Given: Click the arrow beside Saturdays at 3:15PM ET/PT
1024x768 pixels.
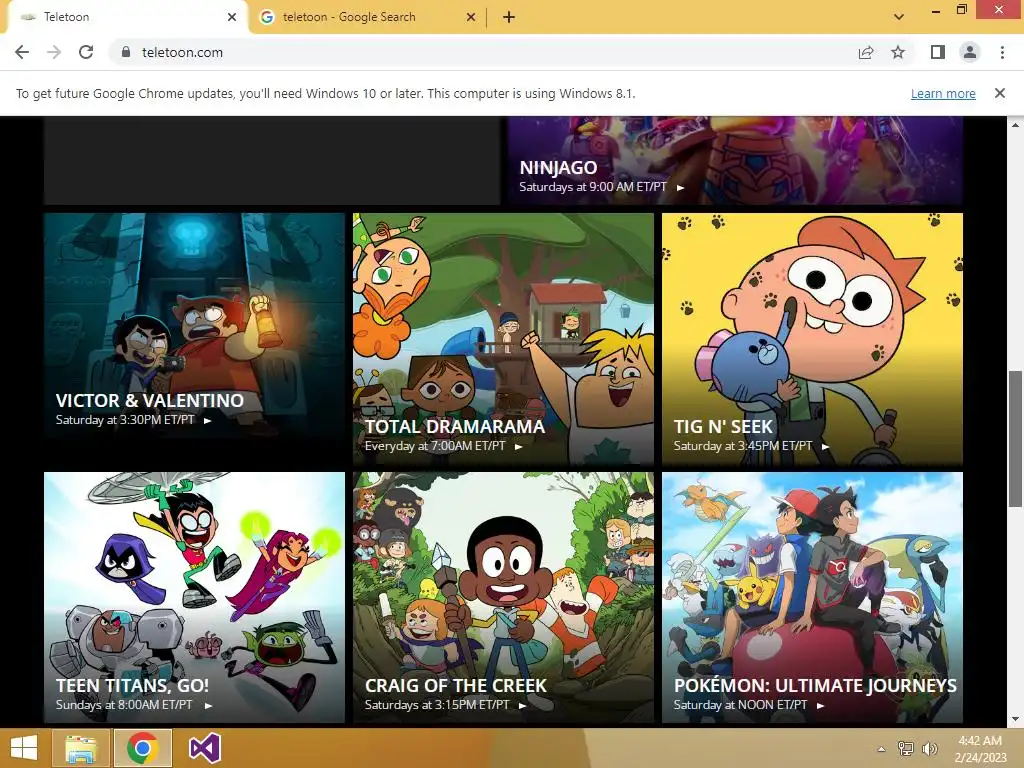Looking at the screenshot, I should tap(522, 706).
